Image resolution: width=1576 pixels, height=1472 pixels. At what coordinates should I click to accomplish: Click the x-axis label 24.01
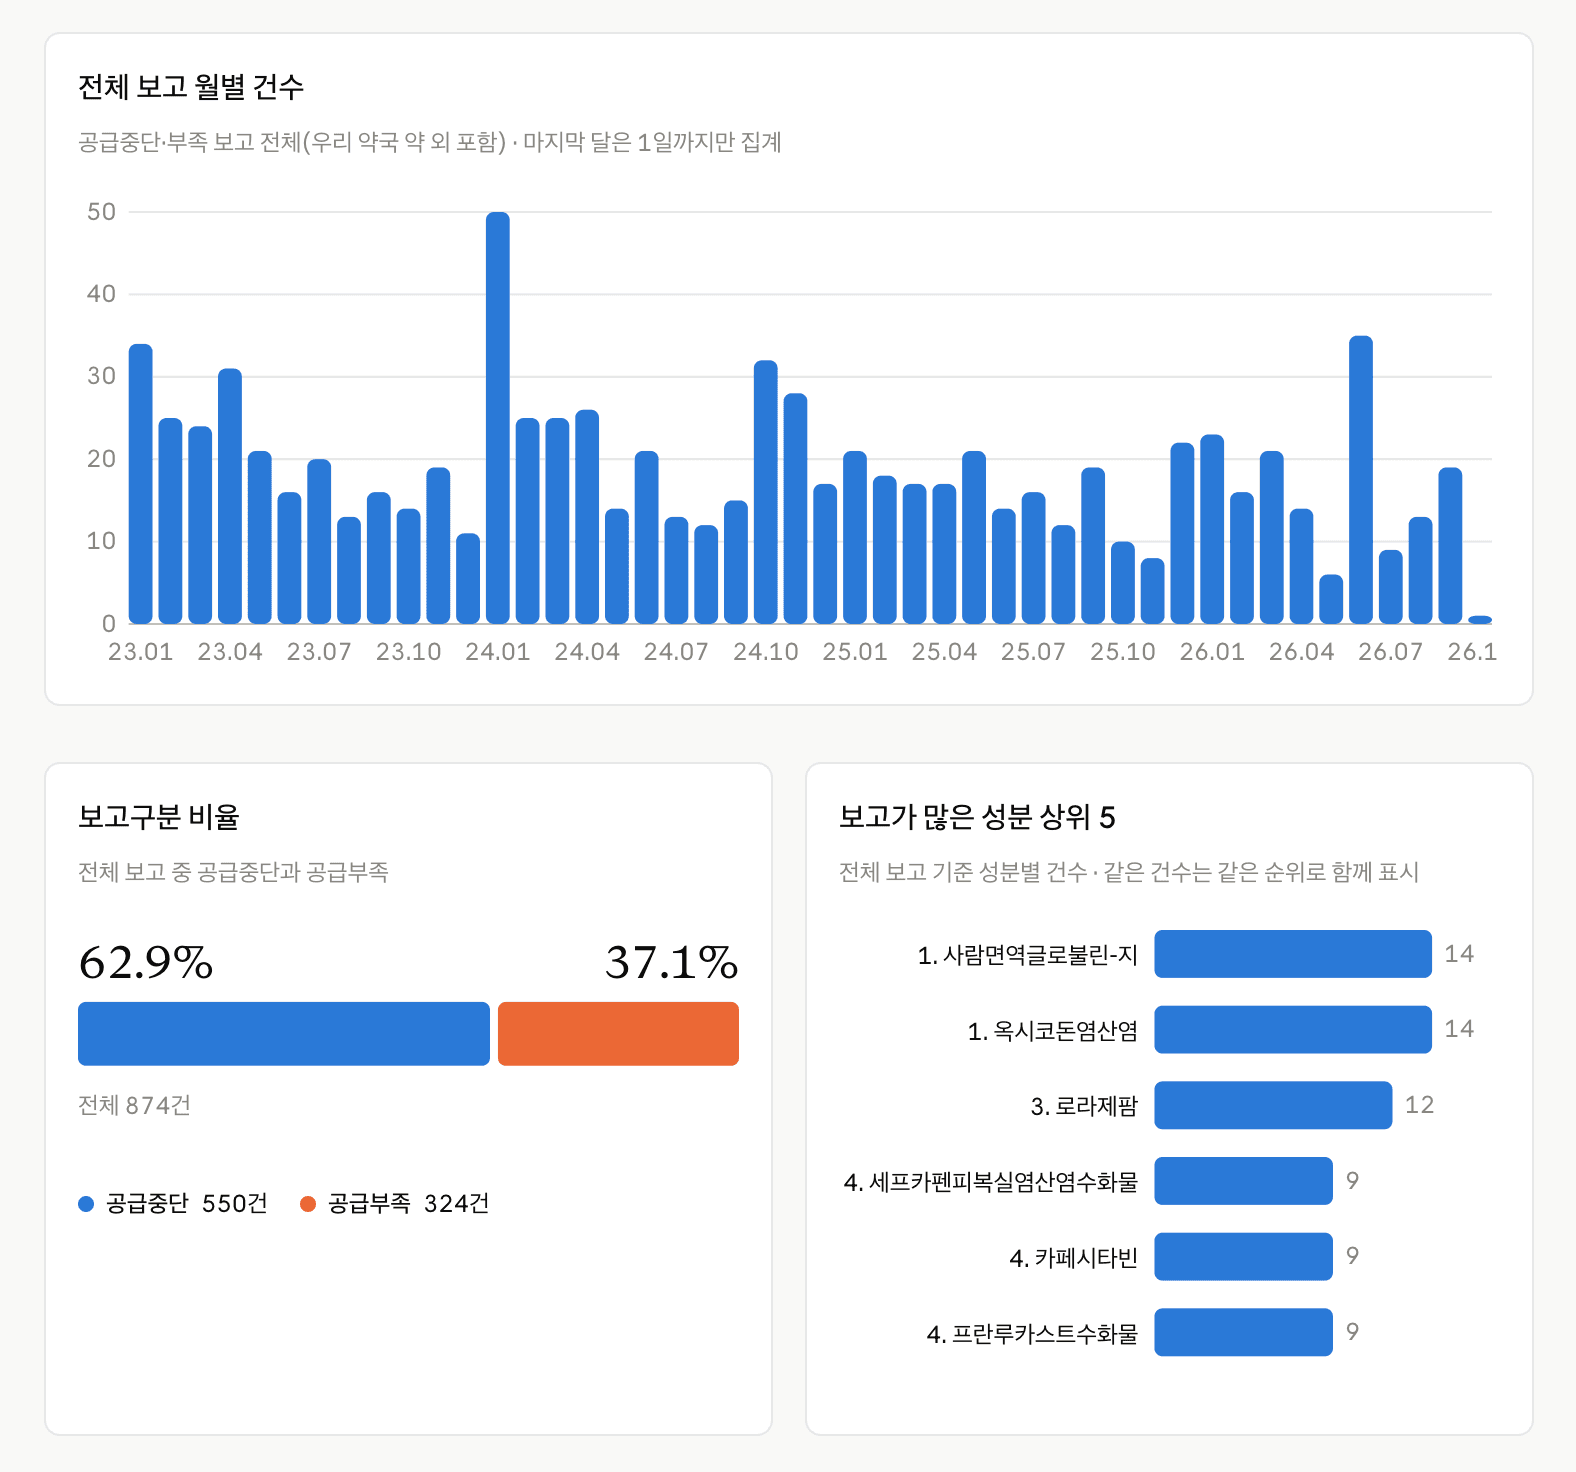pos(498,652)
